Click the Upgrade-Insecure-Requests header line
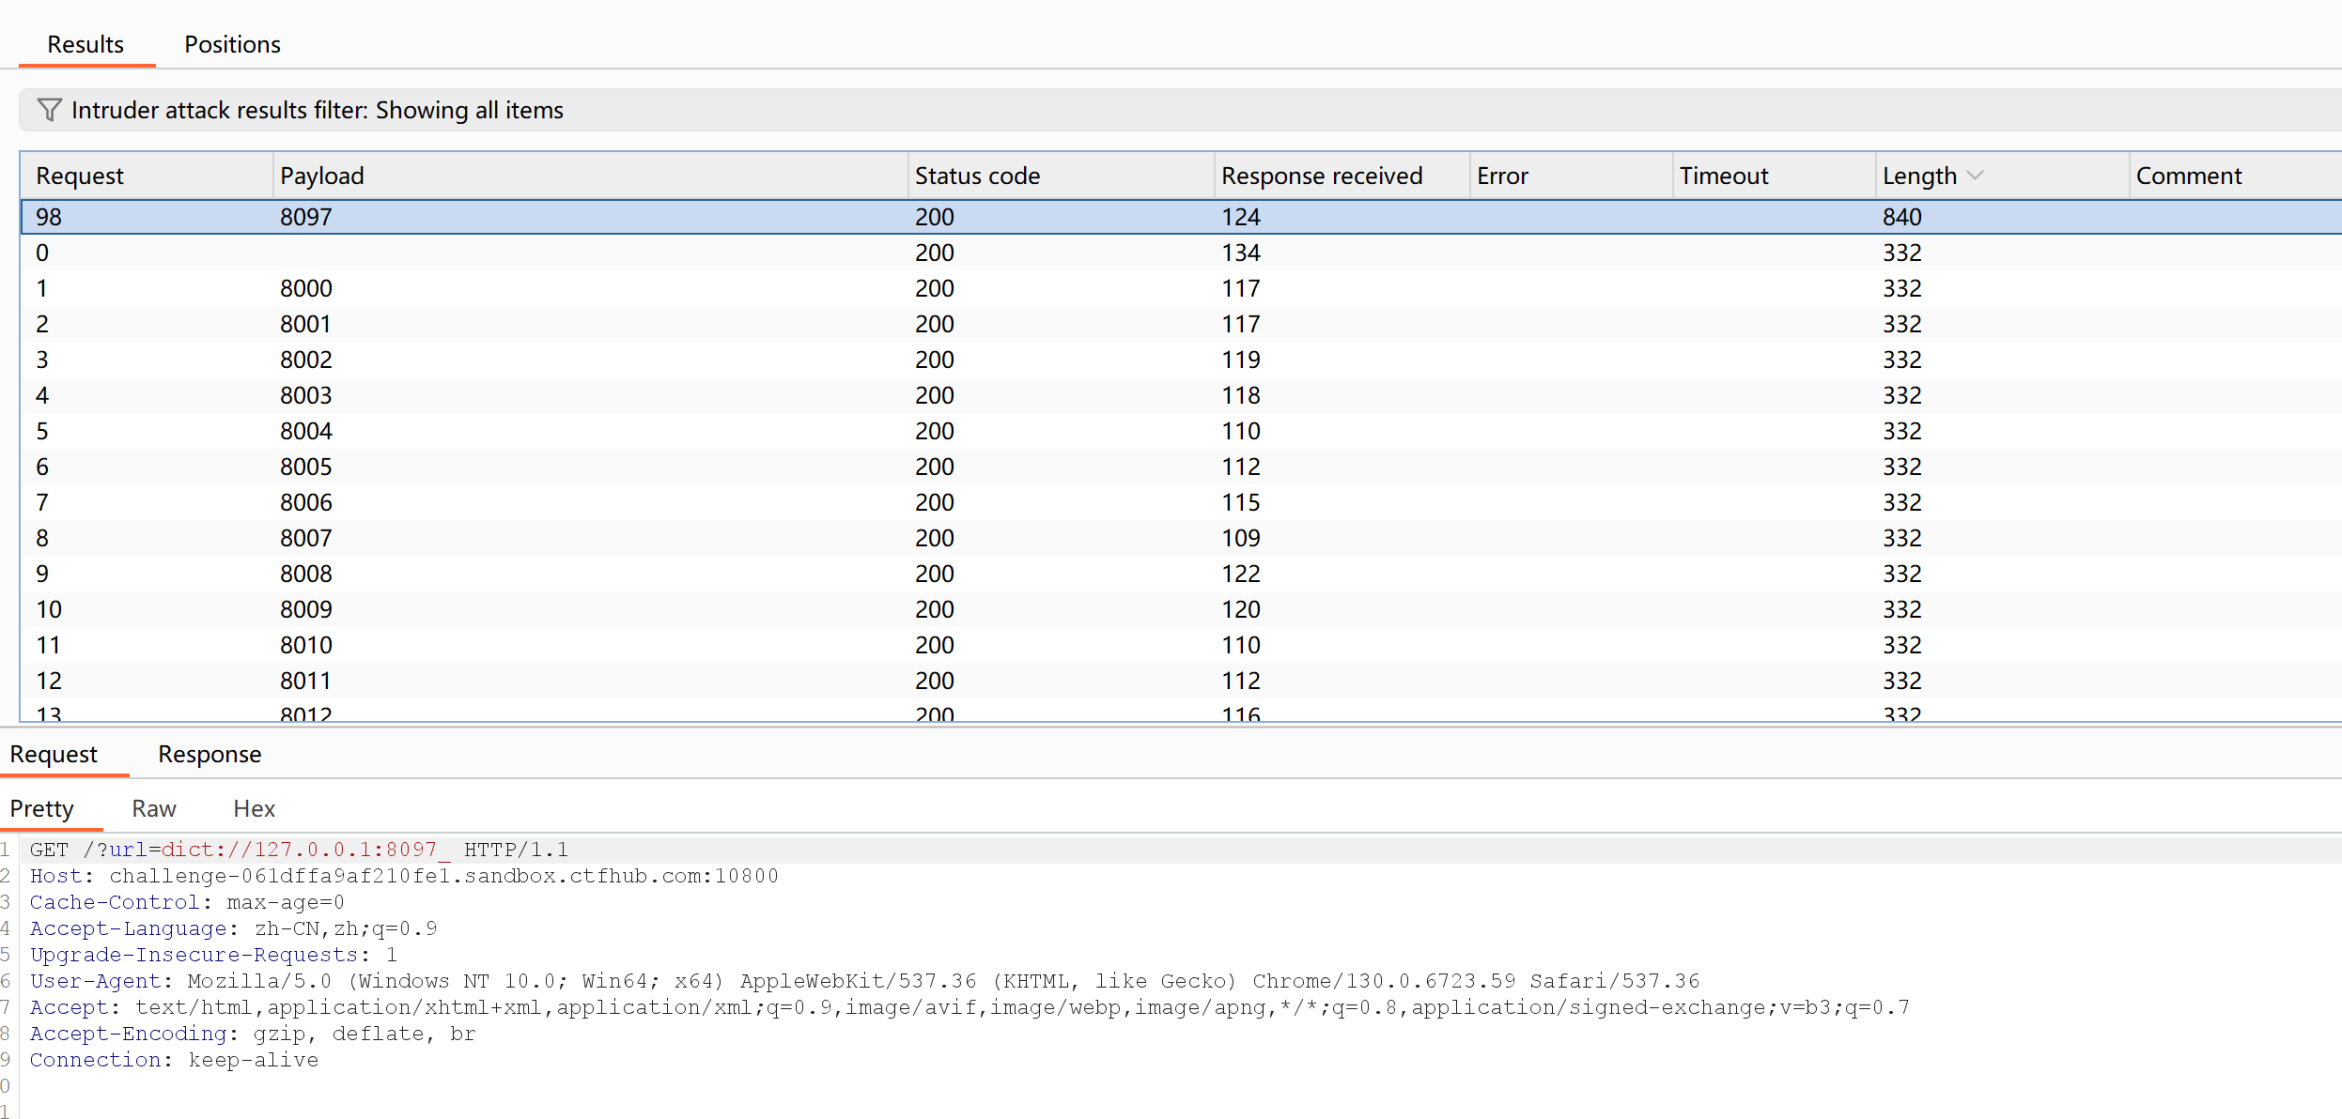 coord(213,955)
